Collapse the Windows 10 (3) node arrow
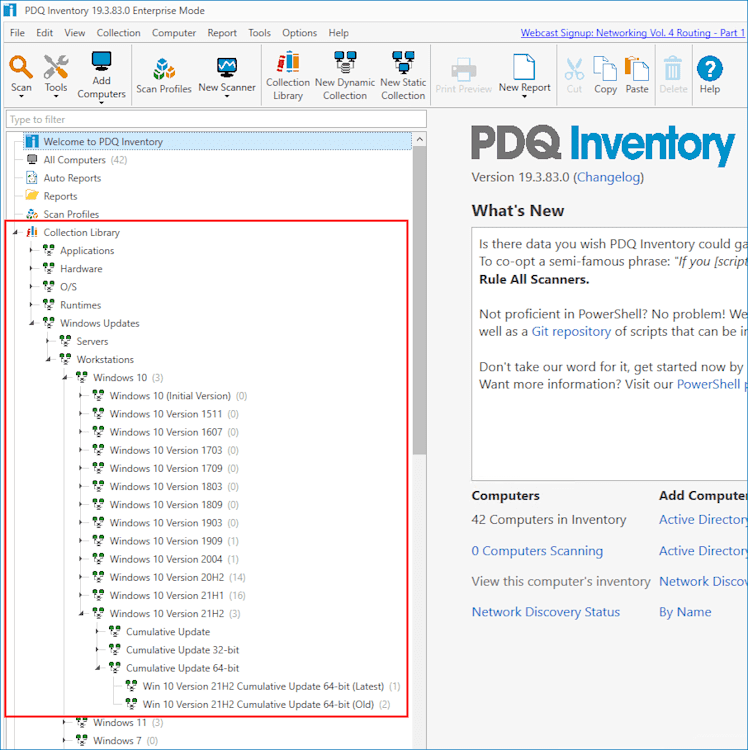 tap(65, 378)
